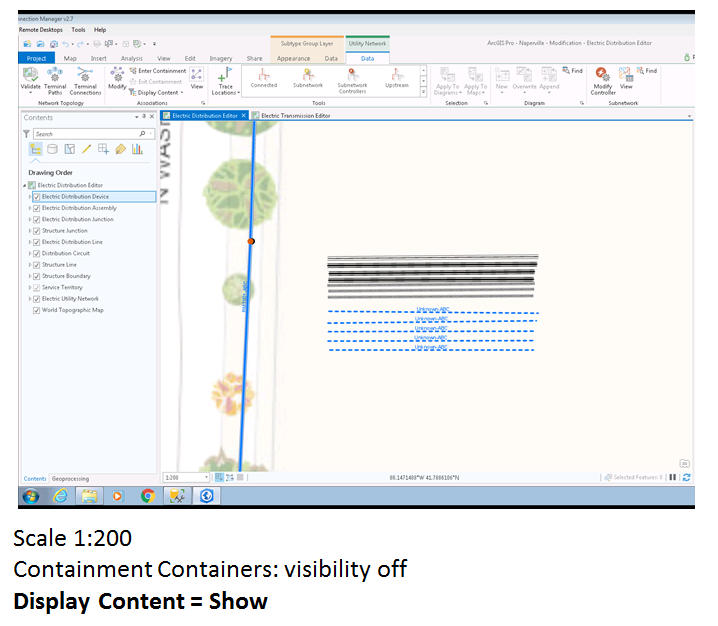Hide the World Topographic Map layer
718x626 pixels.
(x=37, y=310)
